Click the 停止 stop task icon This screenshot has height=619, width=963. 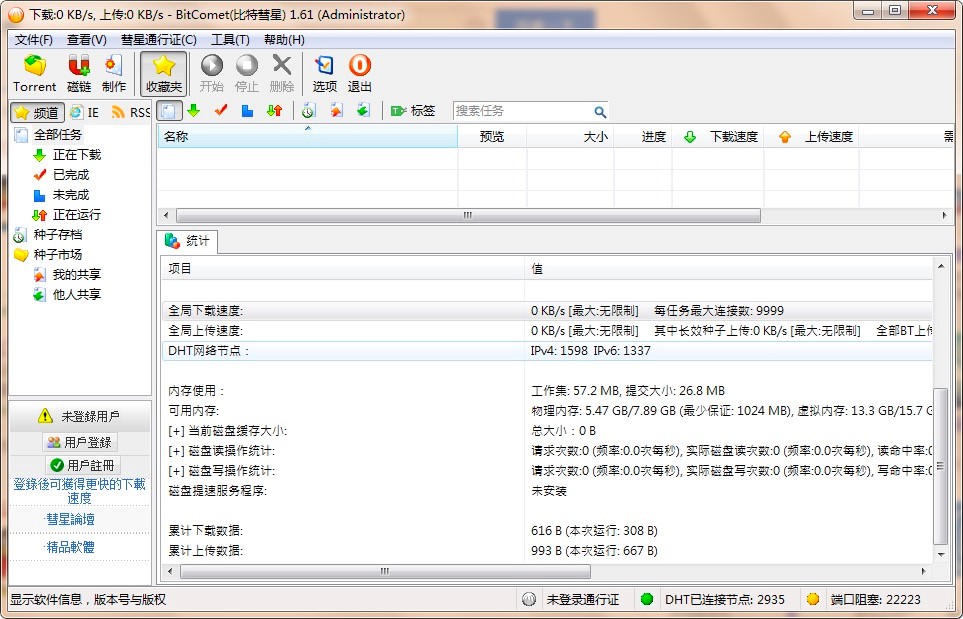click(247, 73)
